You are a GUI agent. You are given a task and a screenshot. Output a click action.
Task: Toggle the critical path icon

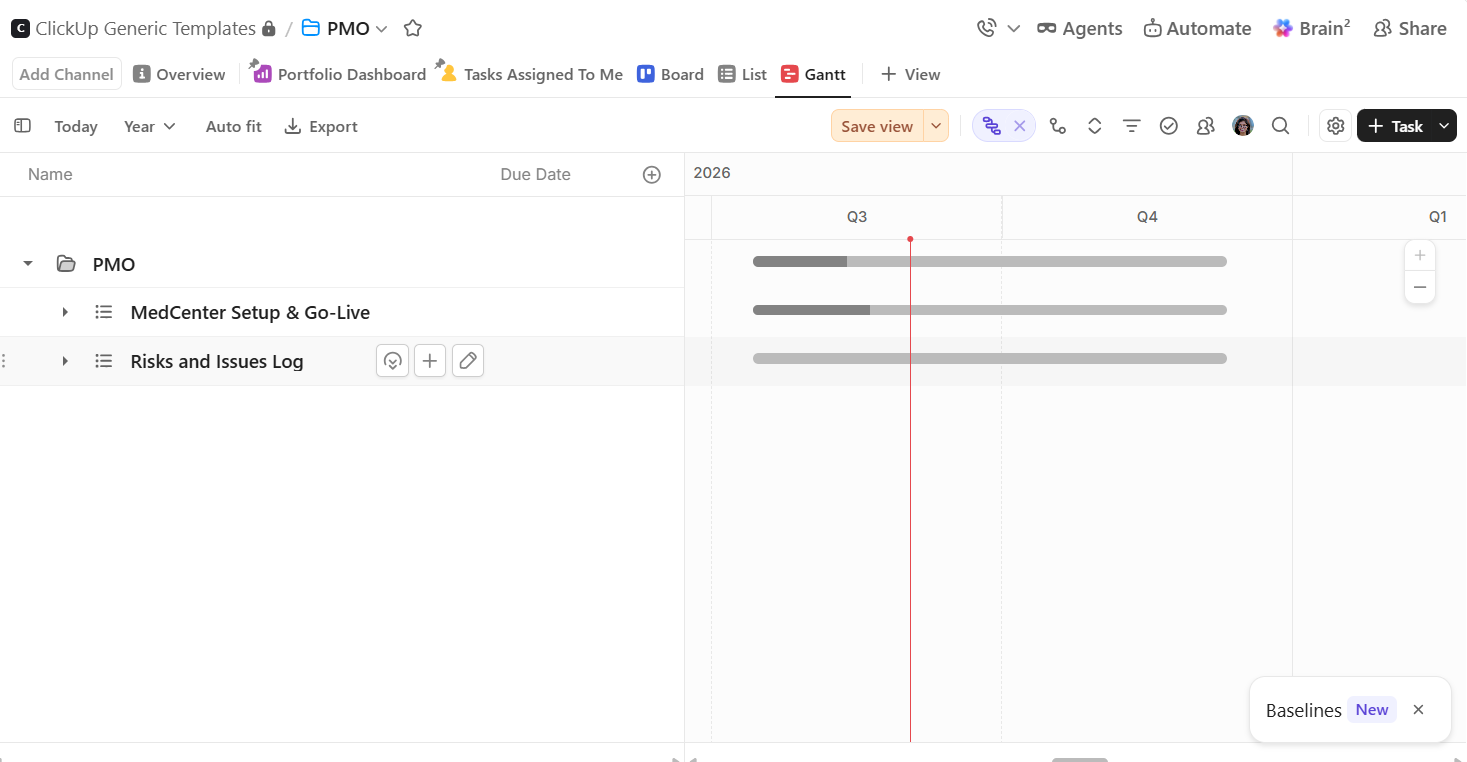(x=1058, y=126)
